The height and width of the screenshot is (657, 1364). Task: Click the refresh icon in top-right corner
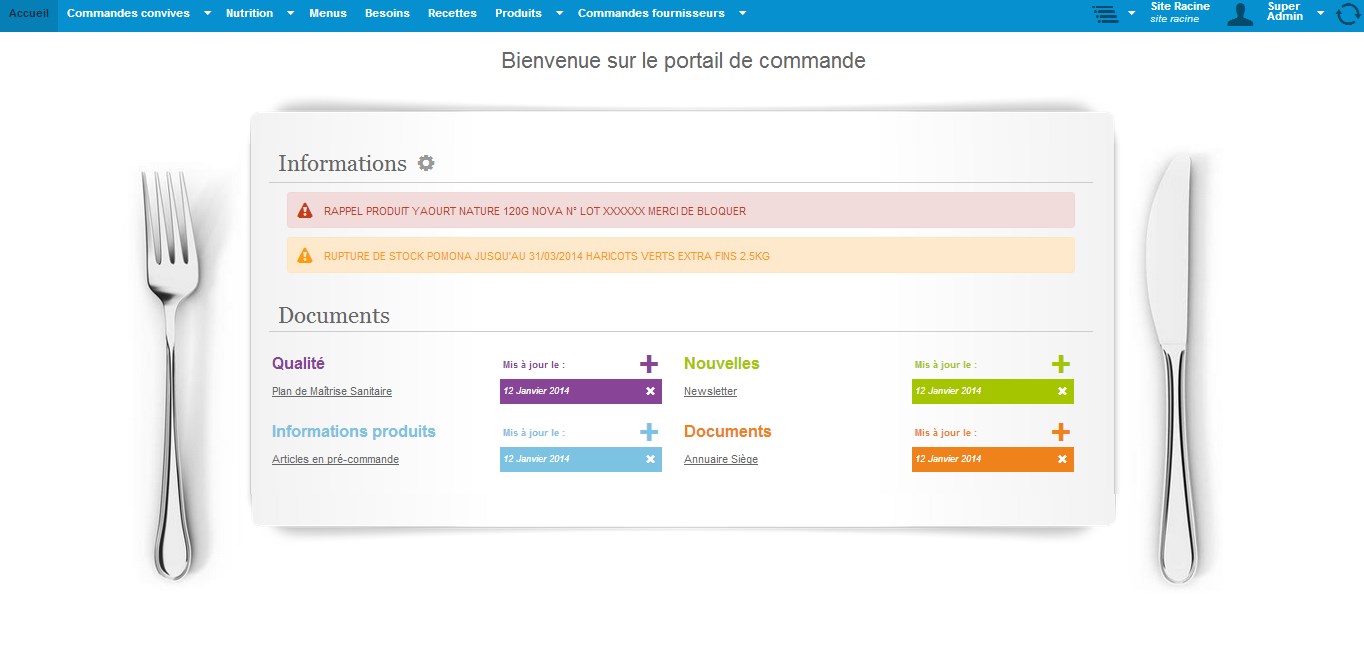tap(1348, 14)
